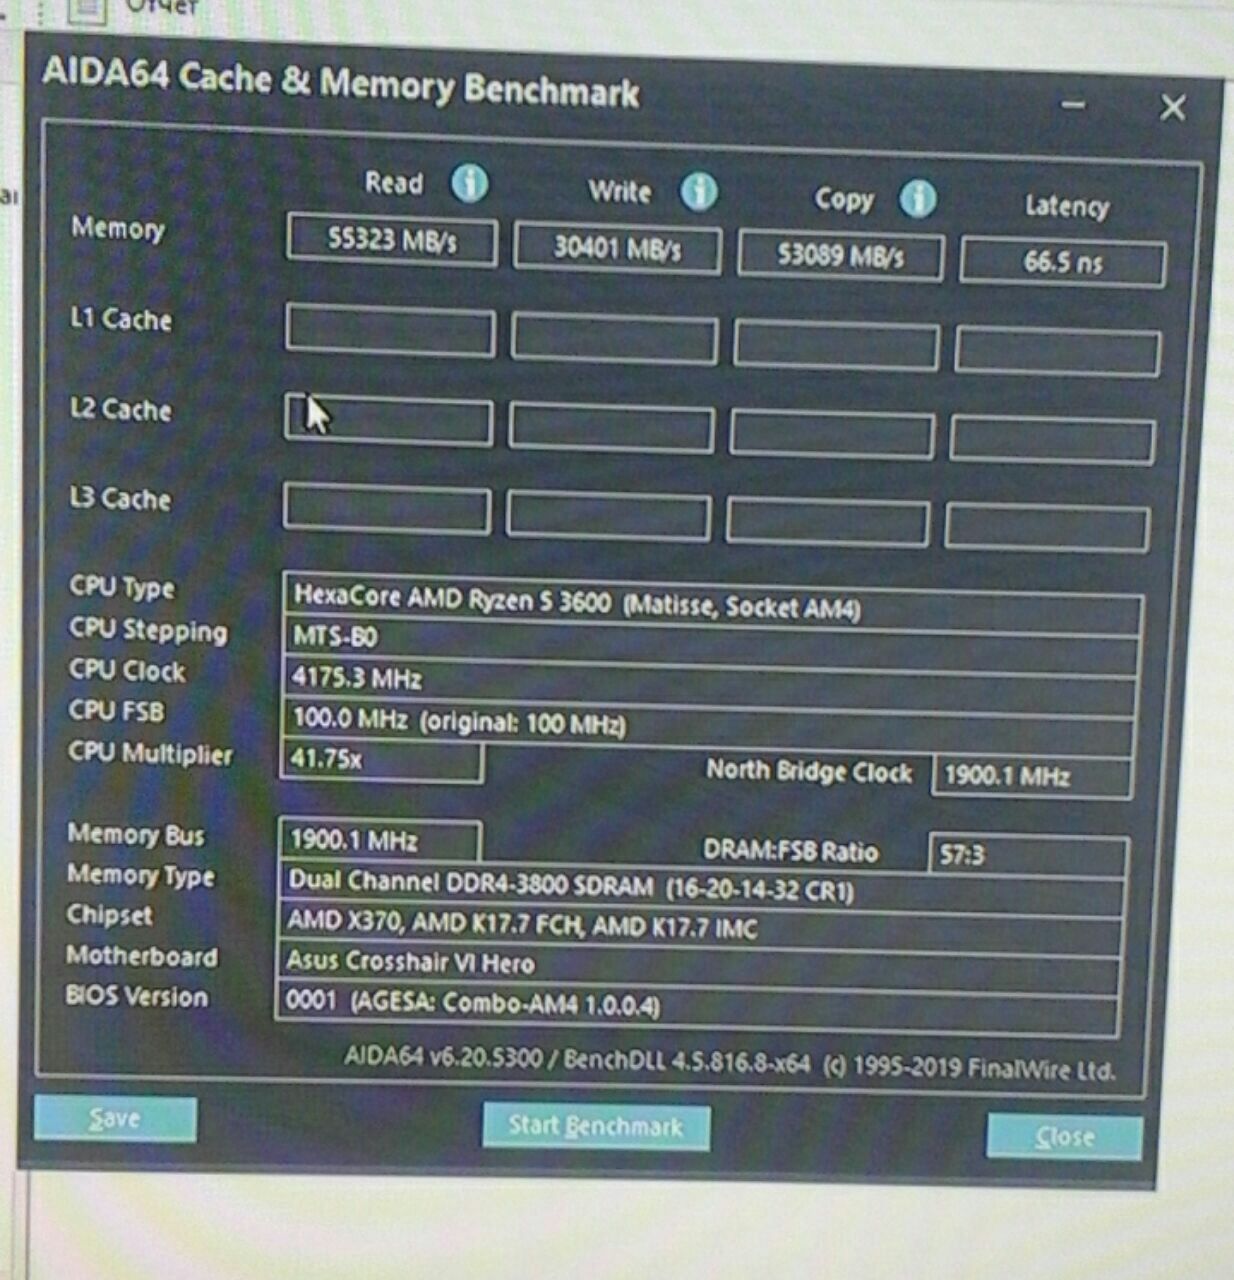Select the Memory Copy value 53089 MB/s
Viewport: 1234px width, 1280px height.
840,256
